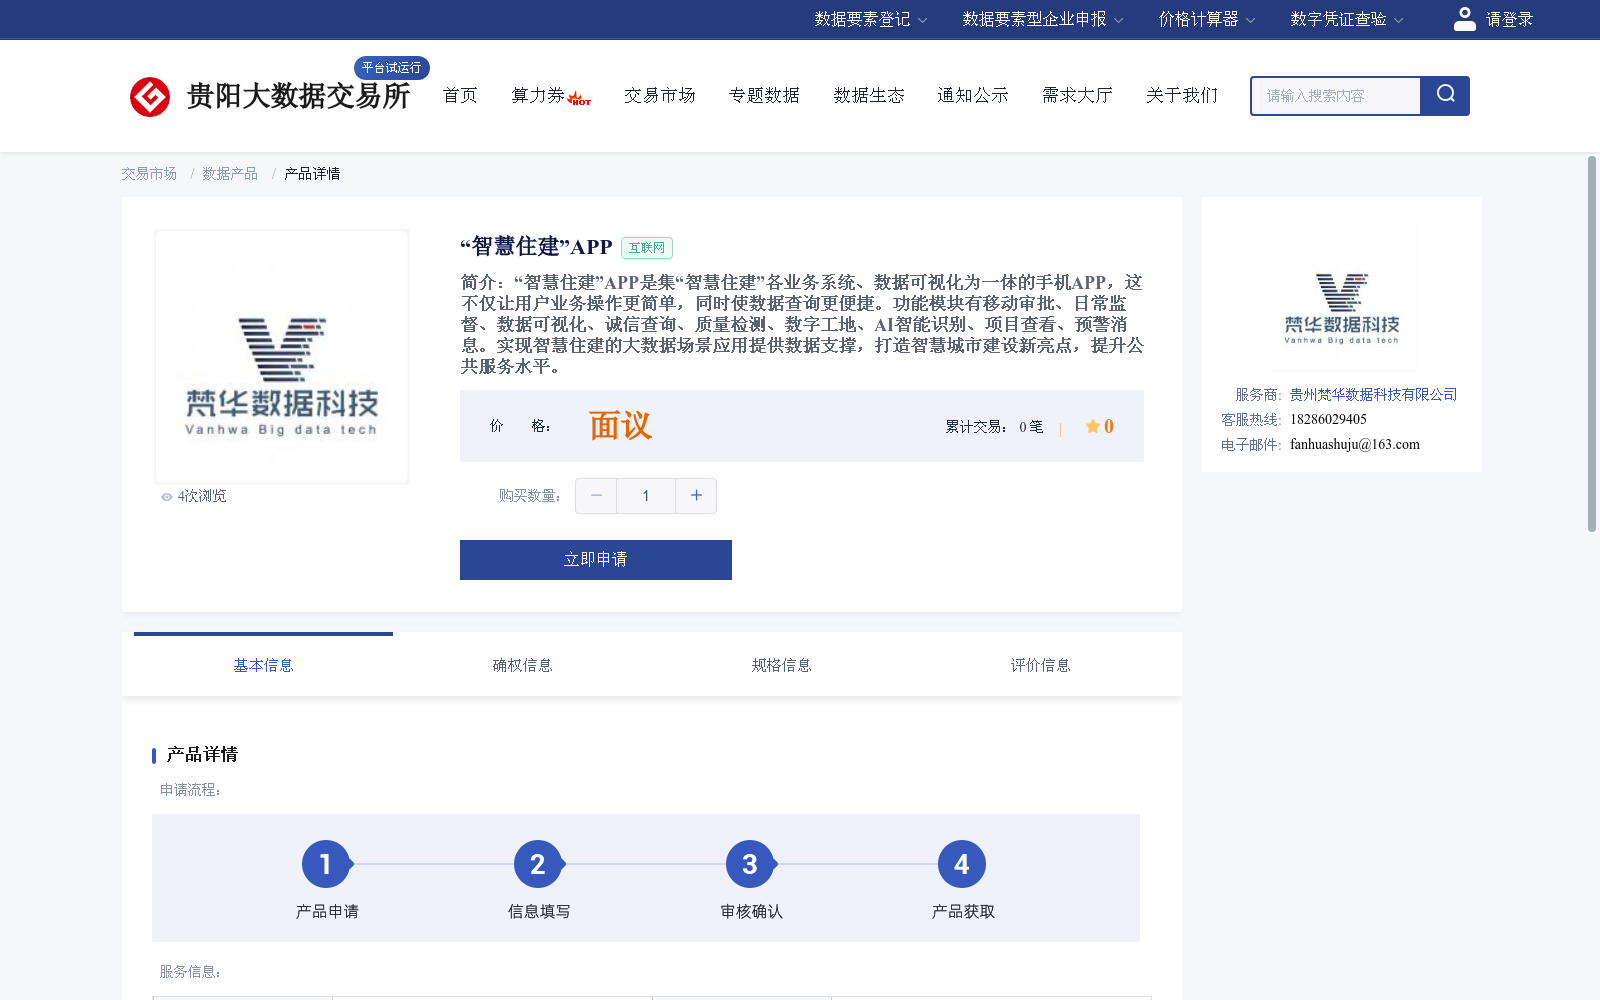The width and height of the screenshot is (1600, 1000).
Task: Click the 互联网 category tag
Action: point(647,248)
